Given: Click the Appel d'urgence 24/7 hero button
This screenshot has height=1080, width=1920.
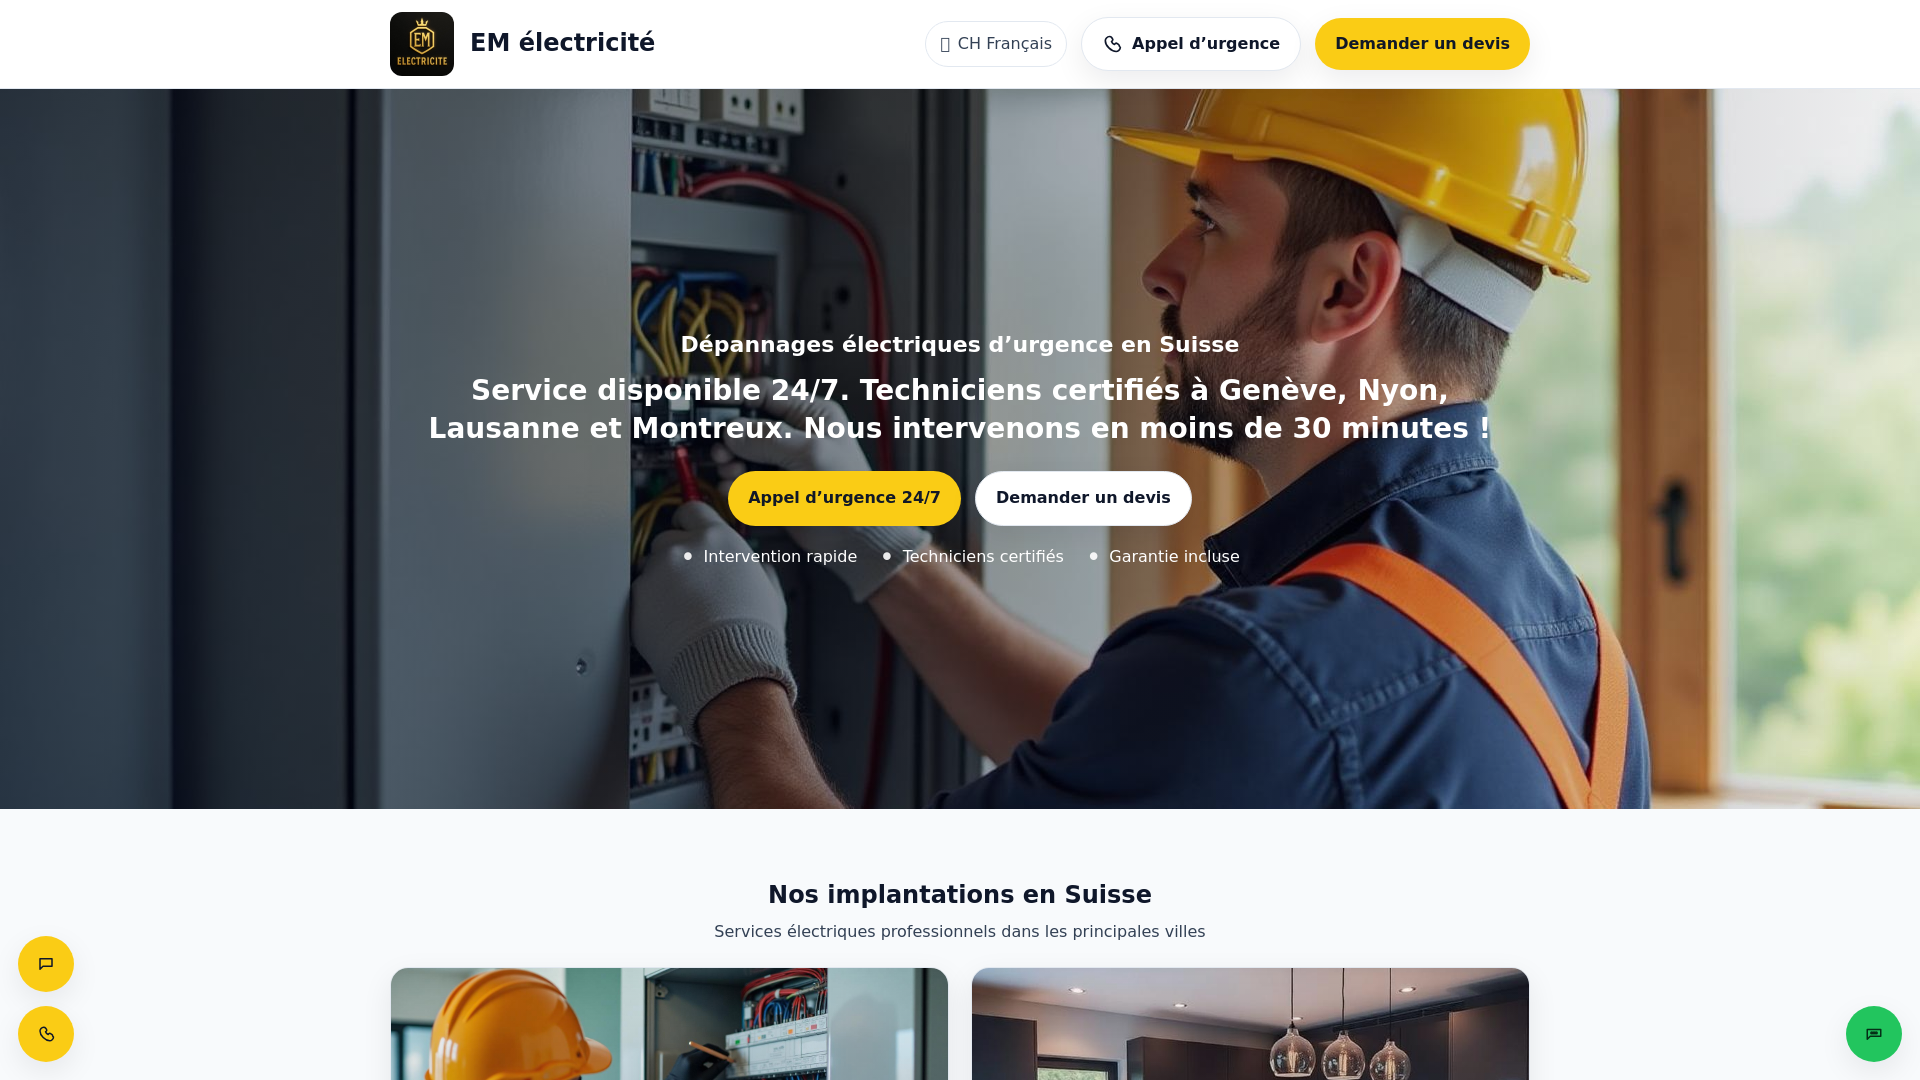Looking at the screenshot, I should (844, 498).
